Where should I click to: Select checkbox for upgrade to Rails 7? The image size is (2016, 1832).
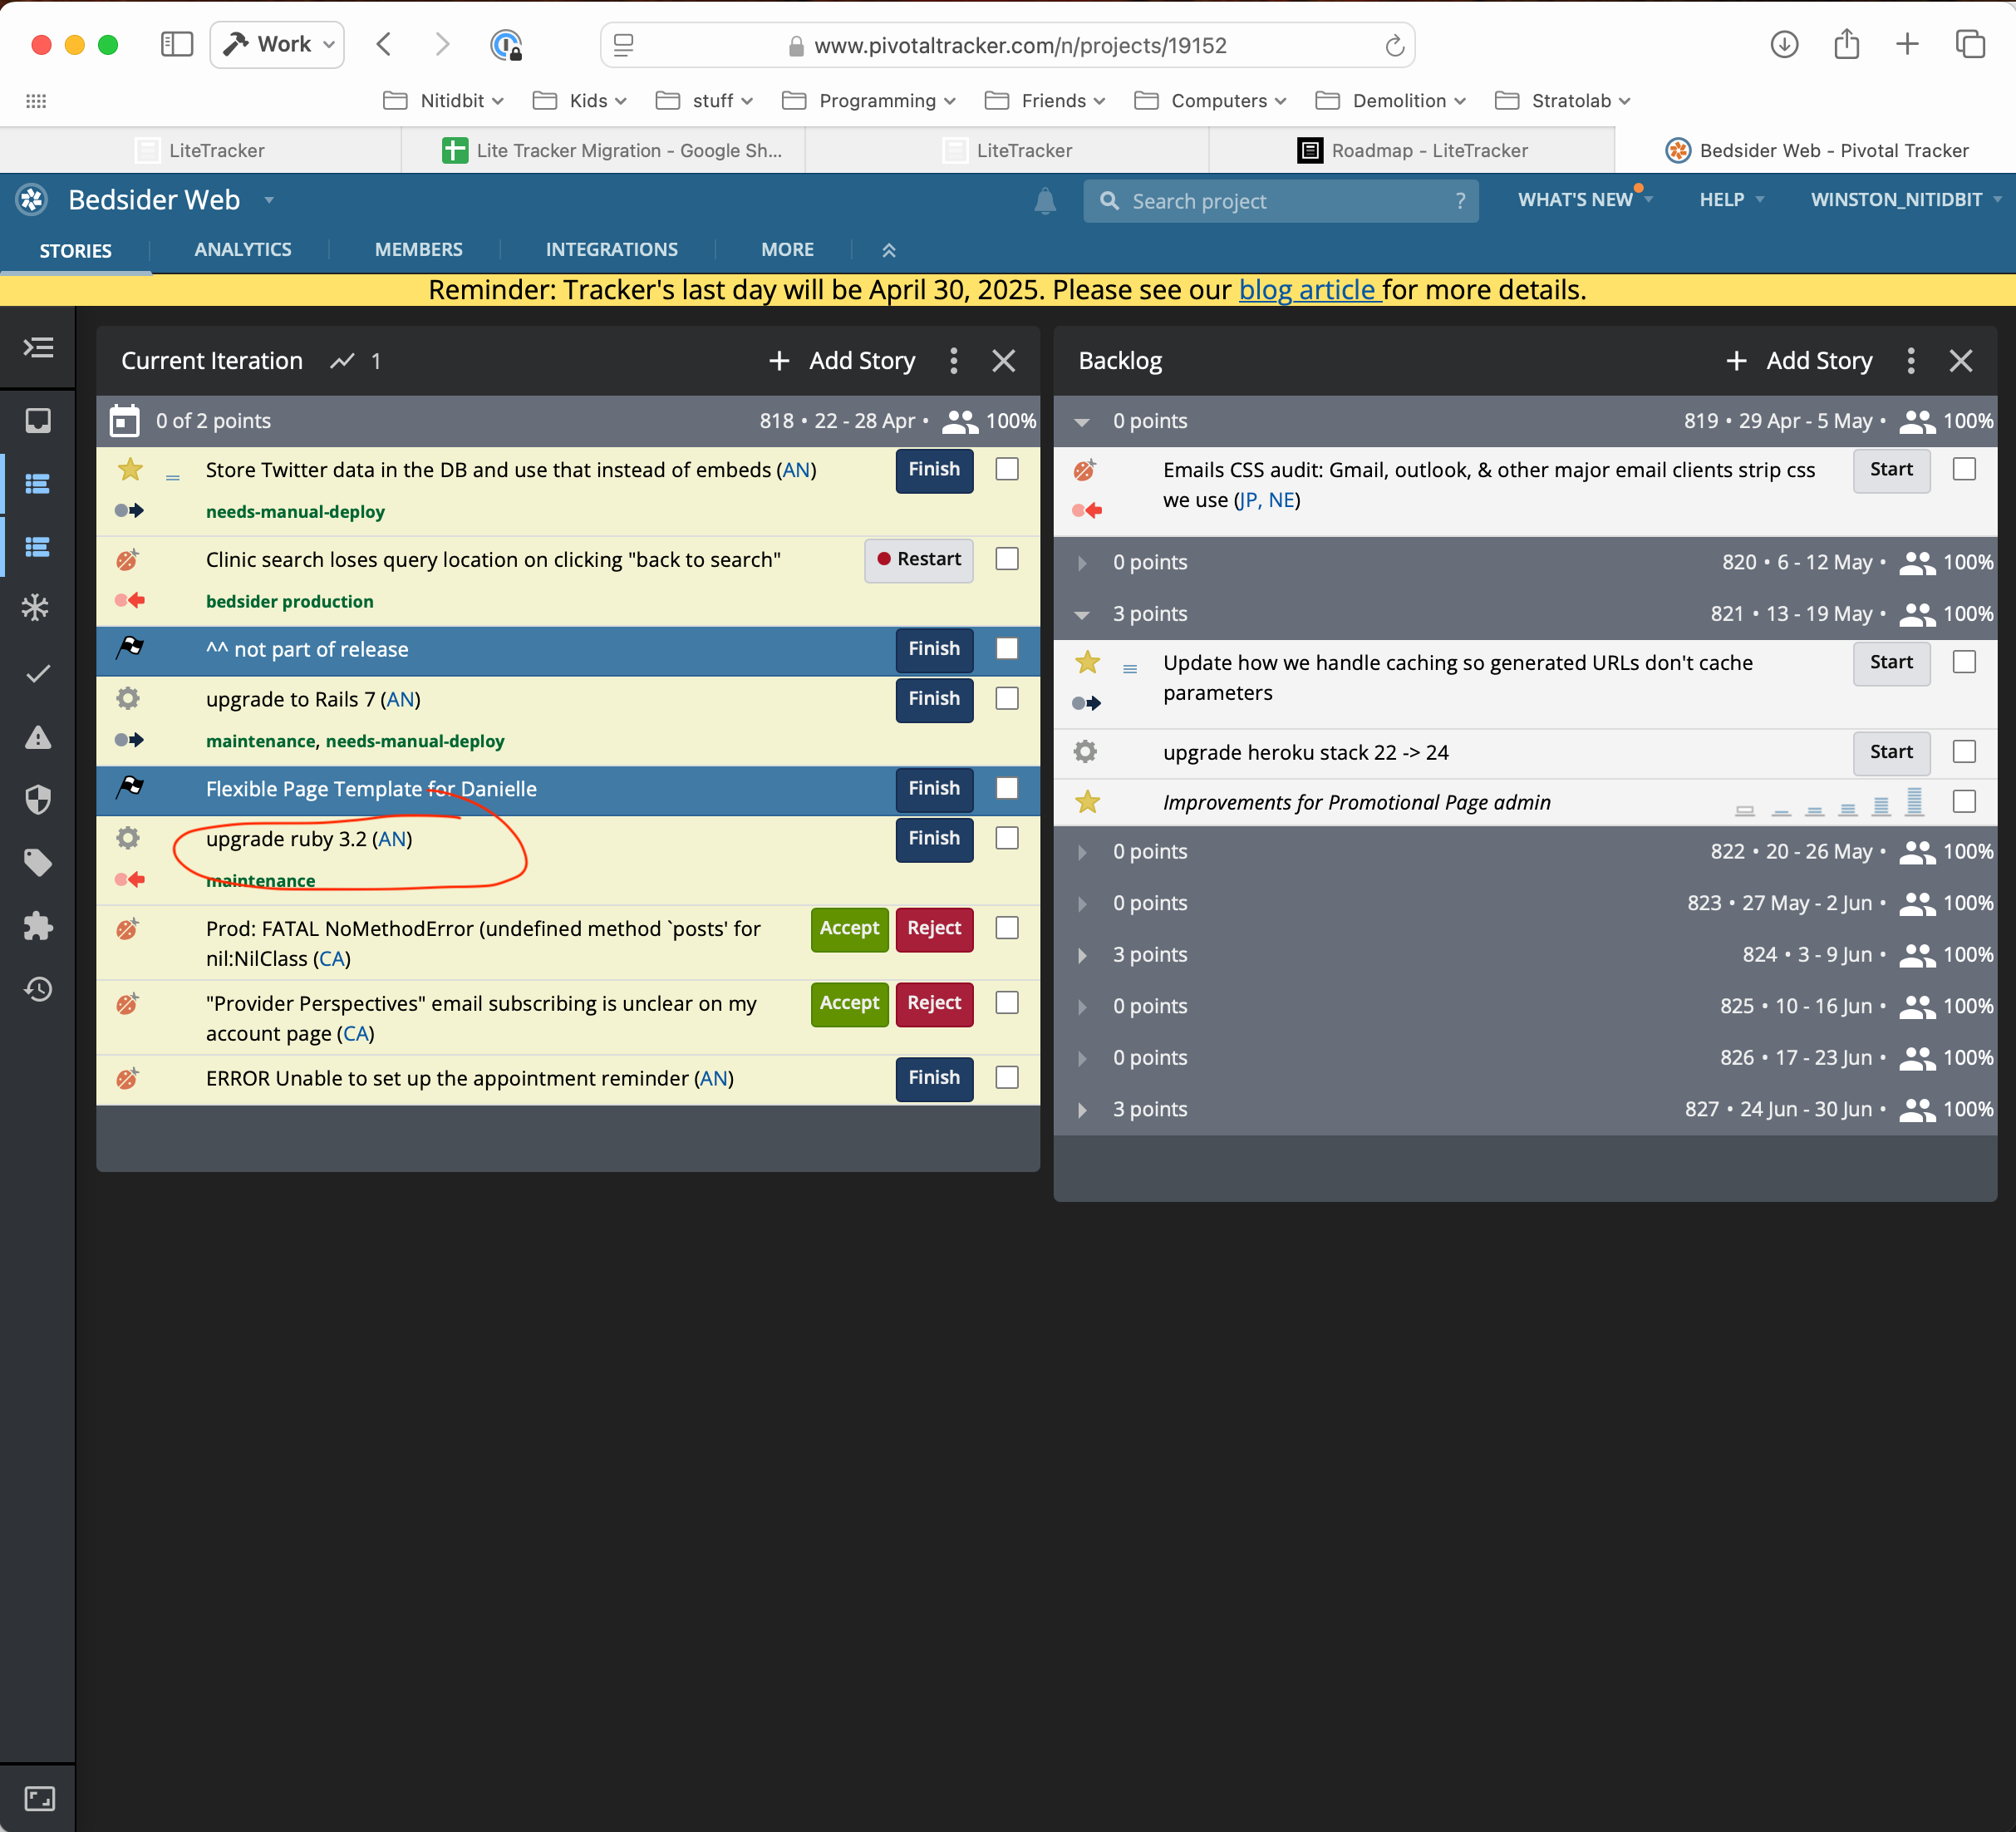(1007, 699)
